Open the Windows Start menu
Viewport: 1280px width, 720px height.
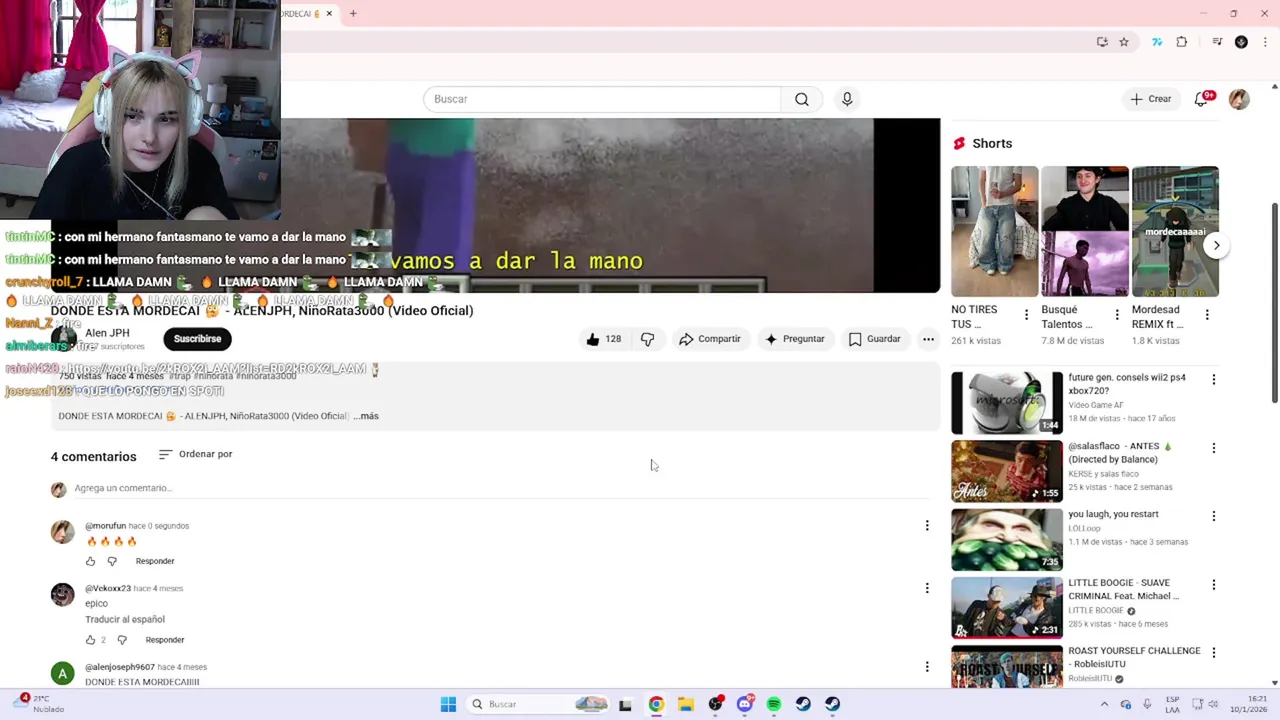point(448,704)
